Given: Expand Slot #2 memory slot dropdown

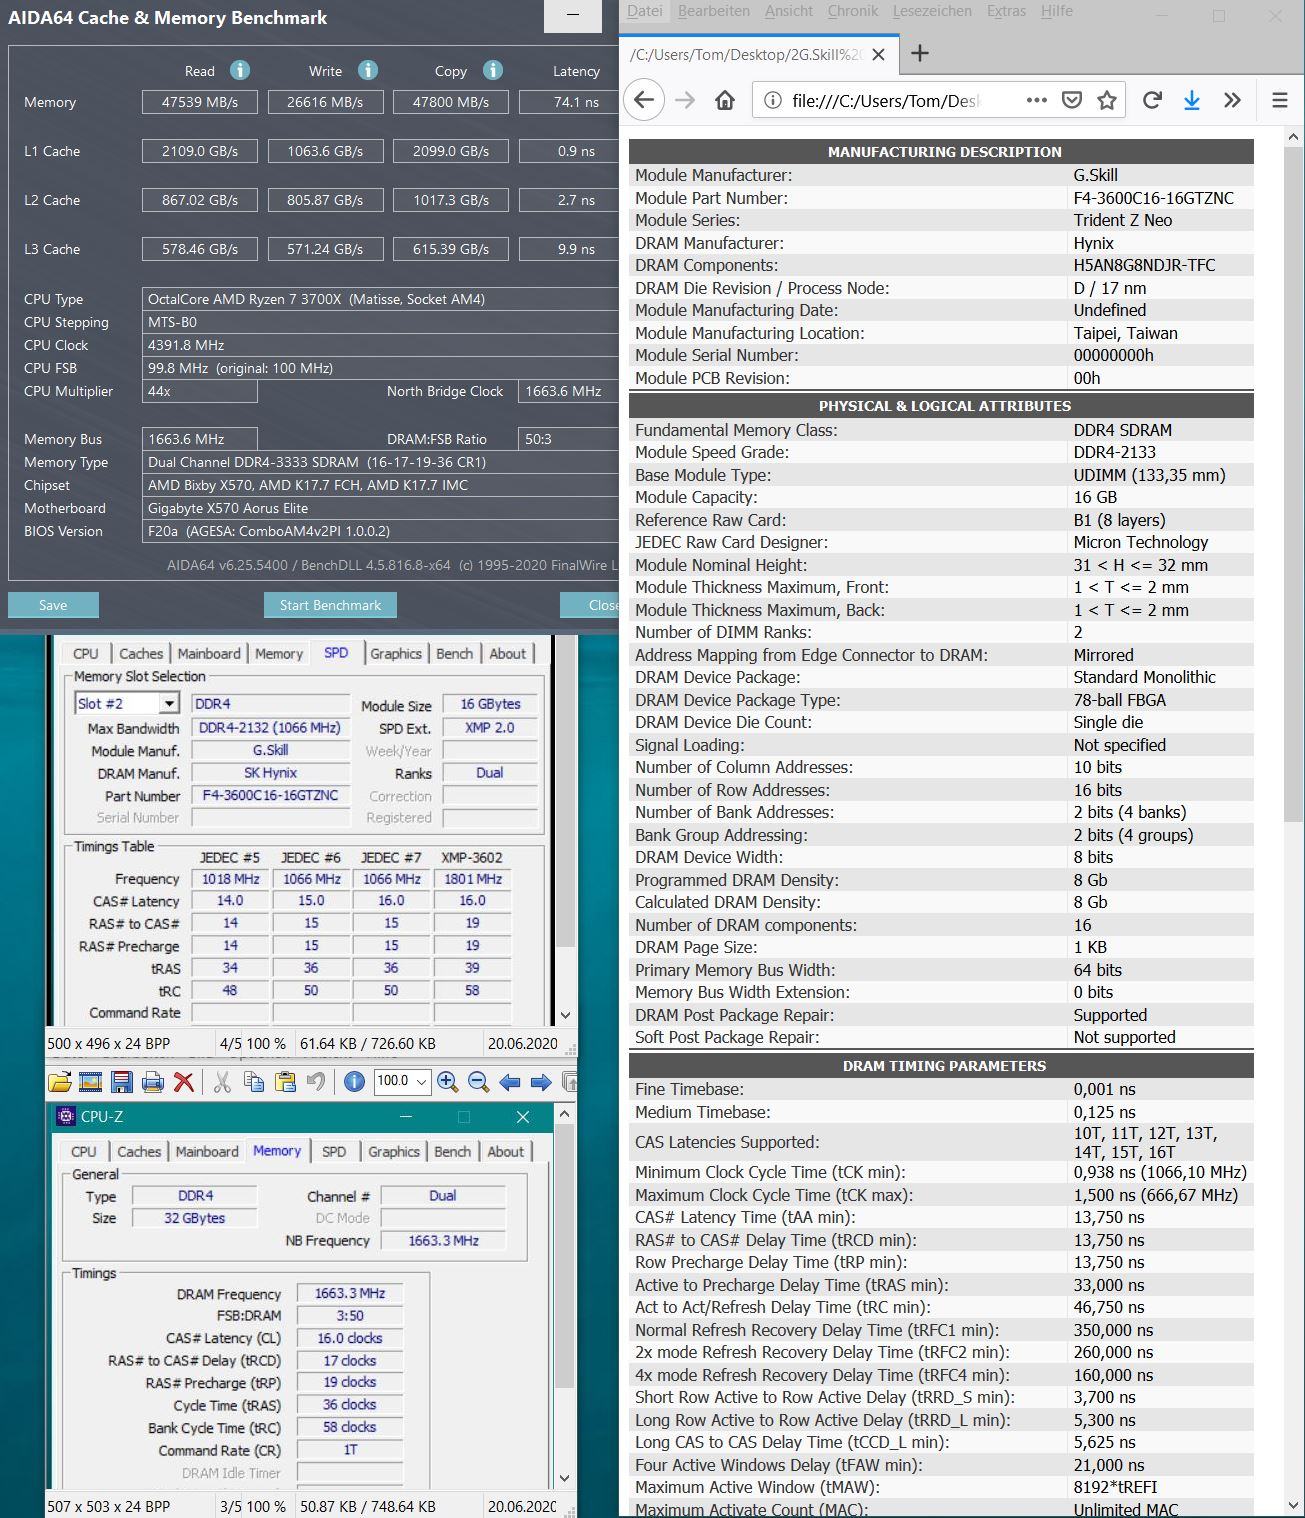Looking at the screenshot, I should [169, 704].
